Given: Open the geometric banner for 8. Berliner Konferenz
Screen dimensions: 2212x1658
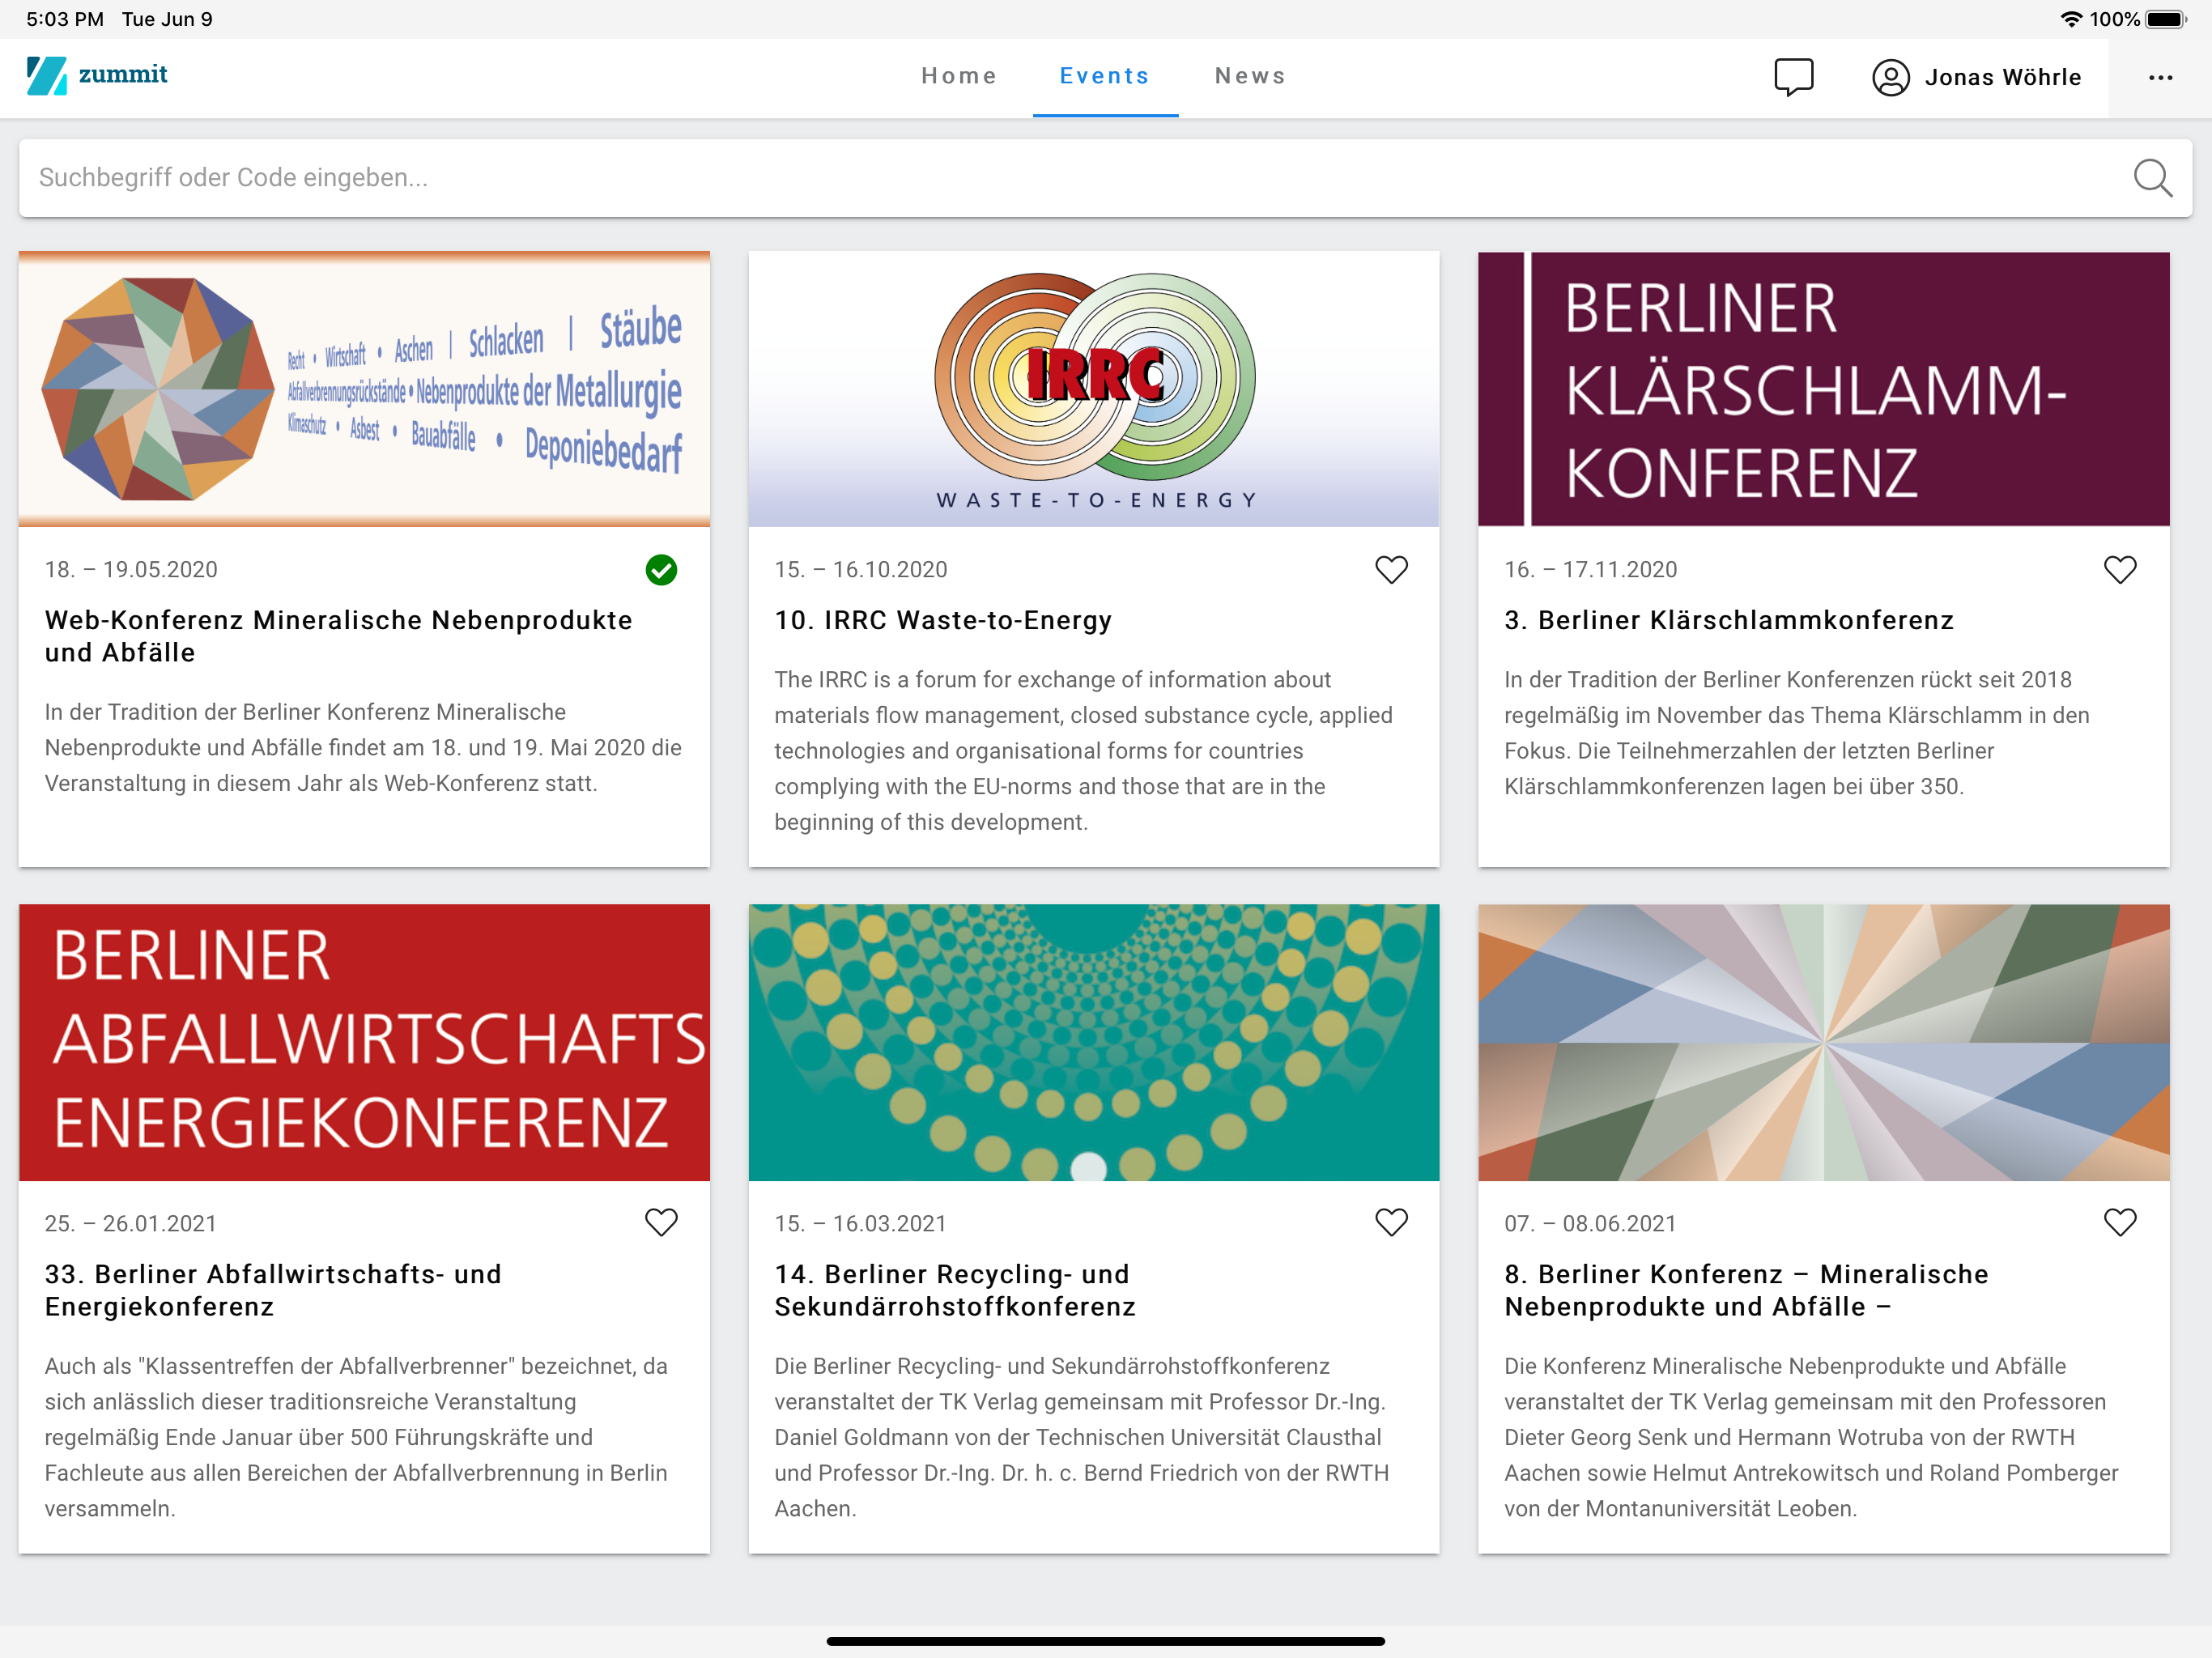Looking at the screenshot, I should point(1823,1042).
